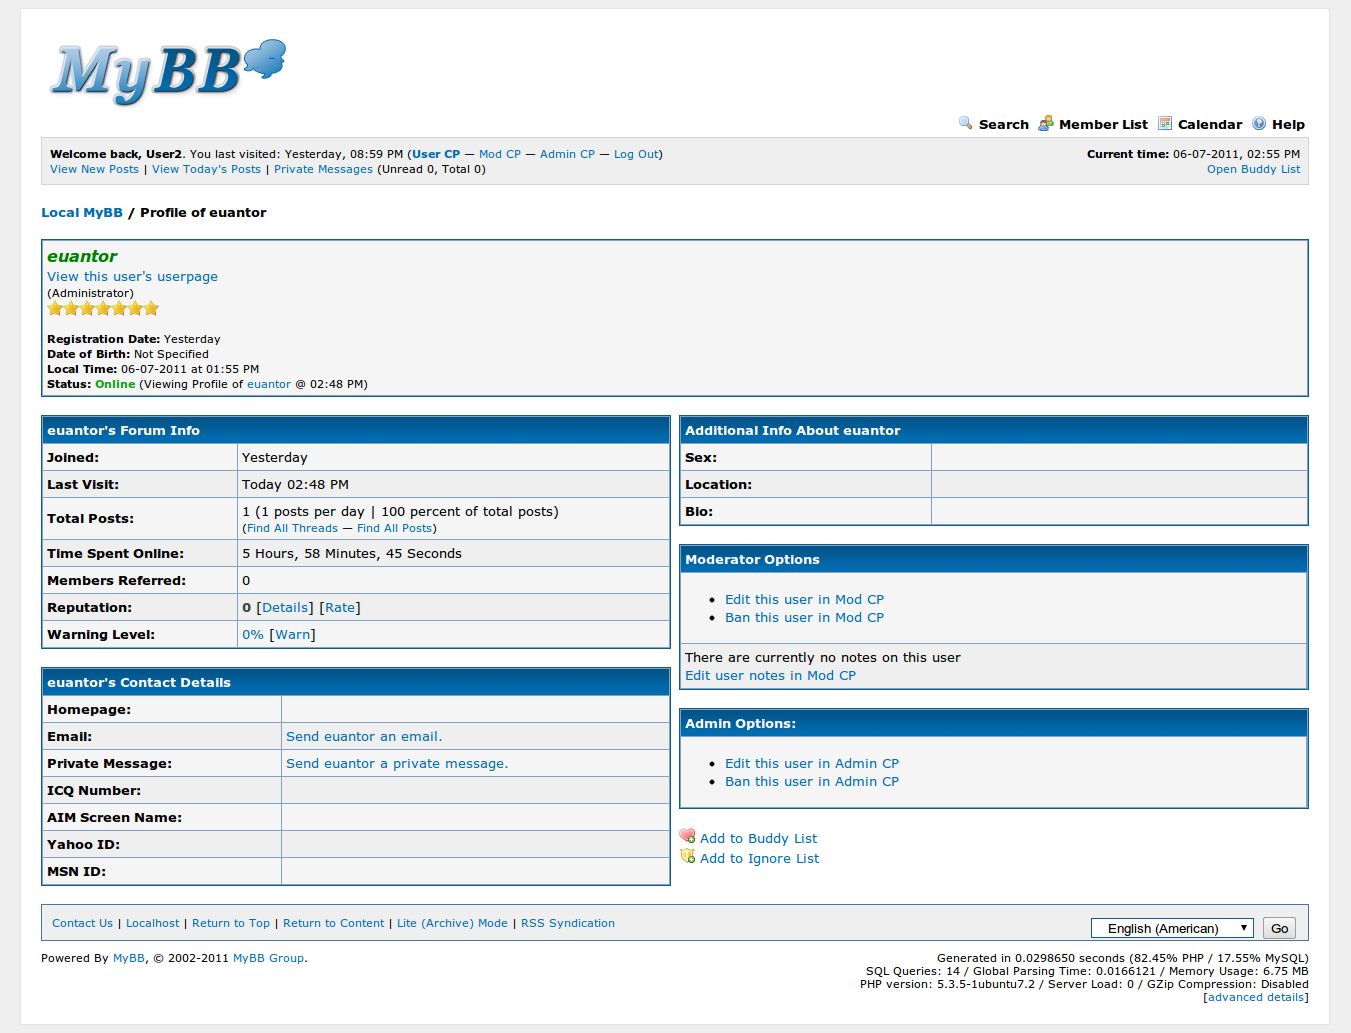This screenshot has height=1033, width=1351.
Task: Click Find All Threads link
Action: tap(292, 528)
